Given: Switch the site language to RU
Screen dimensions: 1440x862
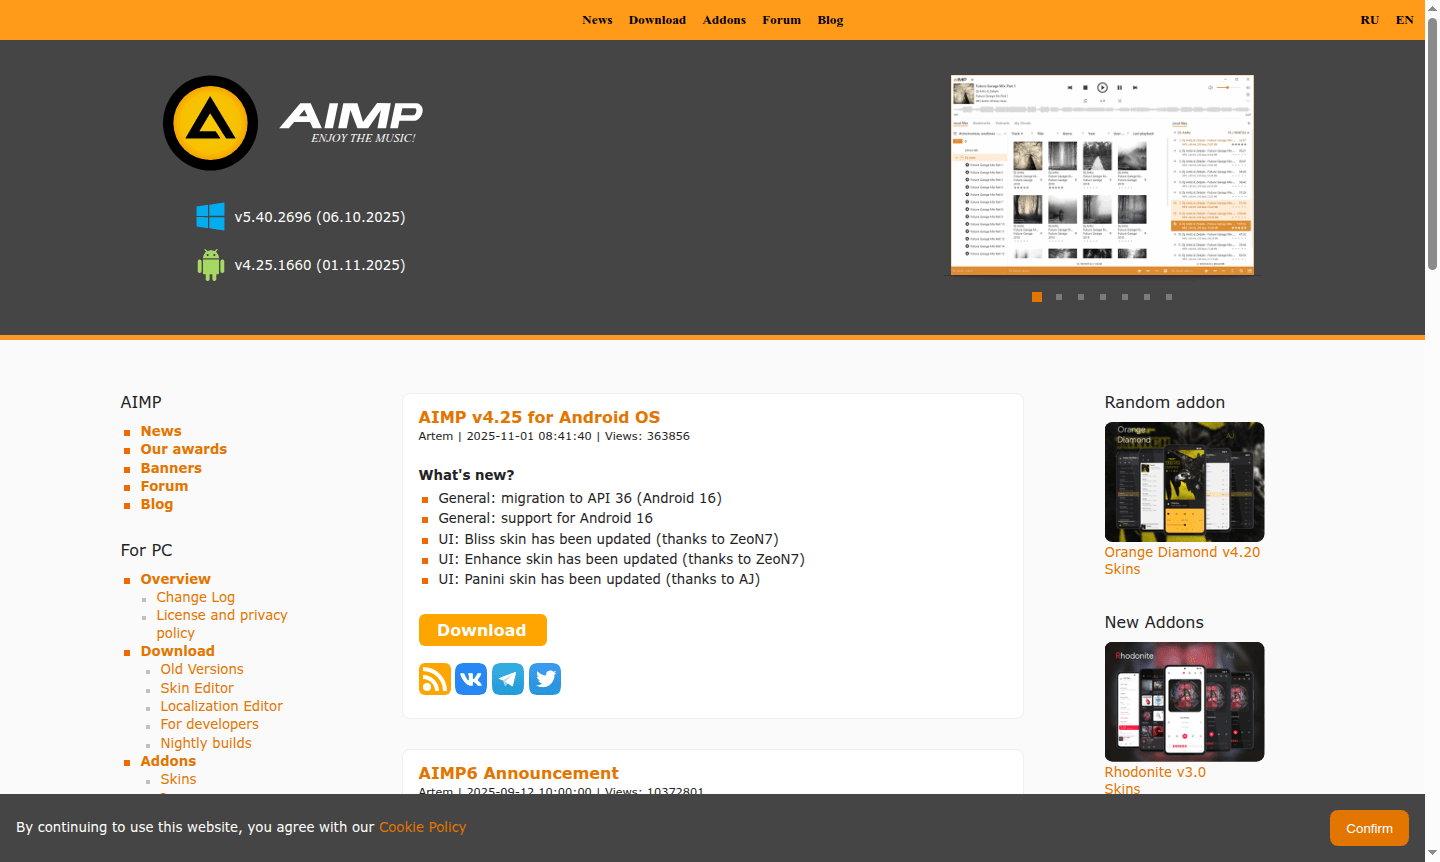Looking at the screenshot, I should 1369,20.
